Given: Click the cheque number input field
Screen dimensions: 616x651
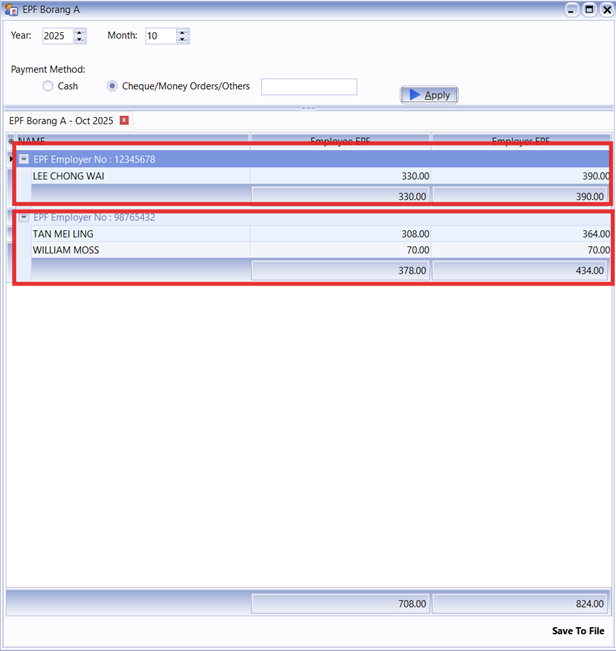Looking at the screenshot, I should click(x=308, y=87).
